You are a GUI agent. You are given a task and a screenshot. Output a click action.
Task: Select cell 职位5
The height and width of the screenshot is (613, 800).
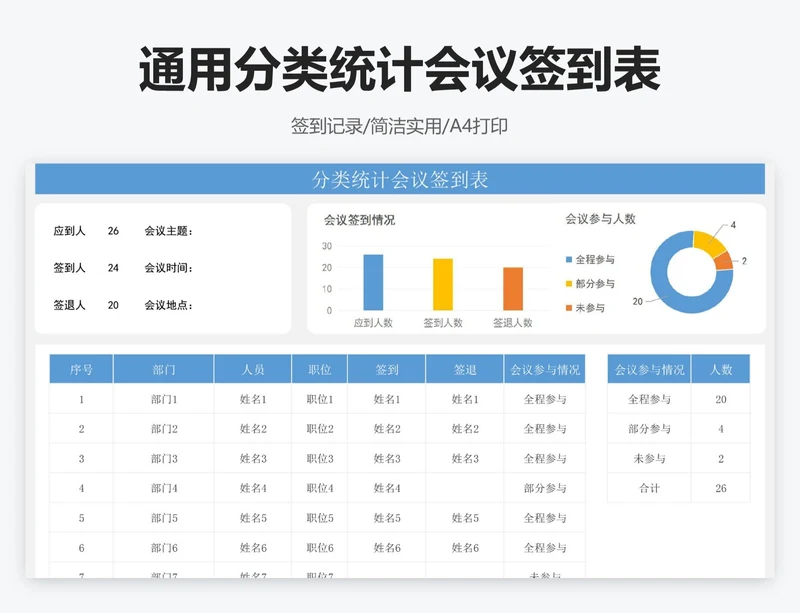pyautogui.click(x=320, y=518)
